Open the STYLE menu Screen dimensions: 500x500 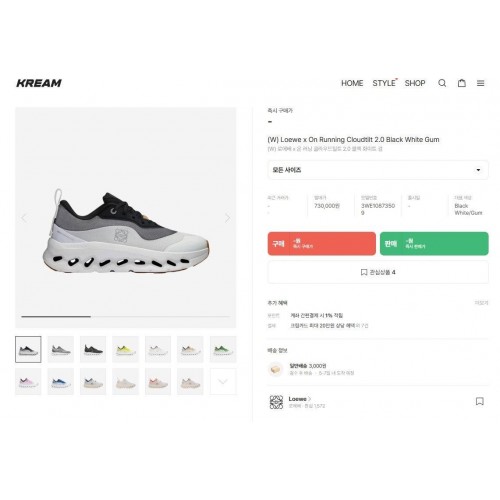[x=384, y=83]
